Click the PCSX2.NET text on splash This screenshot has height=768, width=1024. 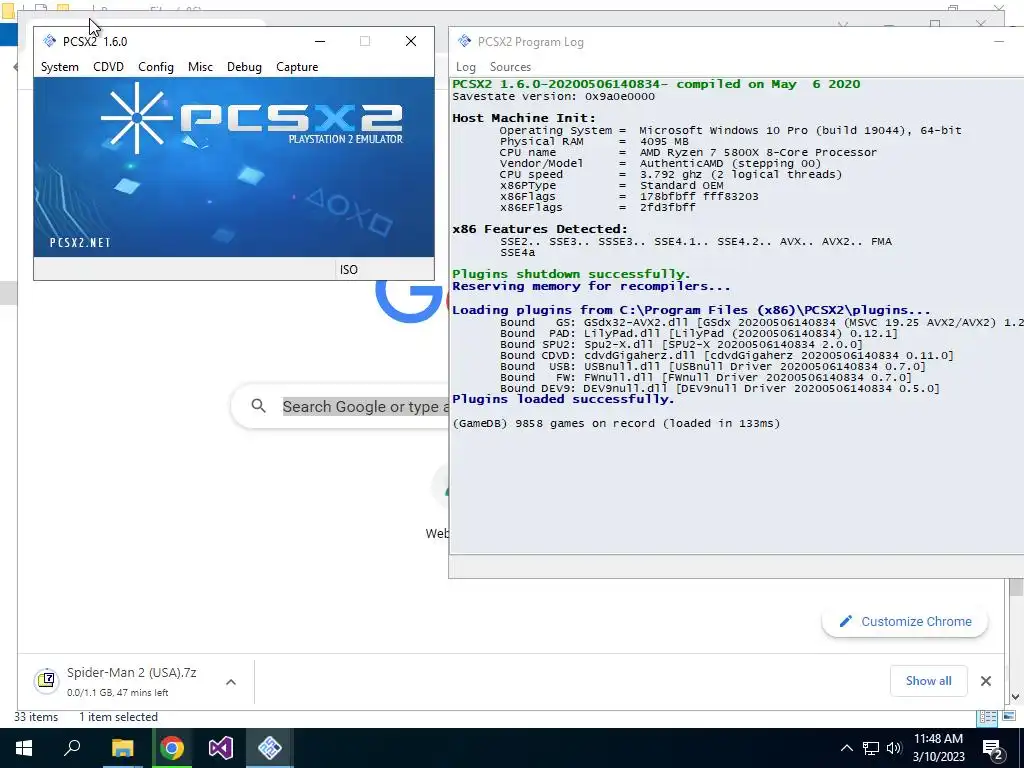coord(80,243)
